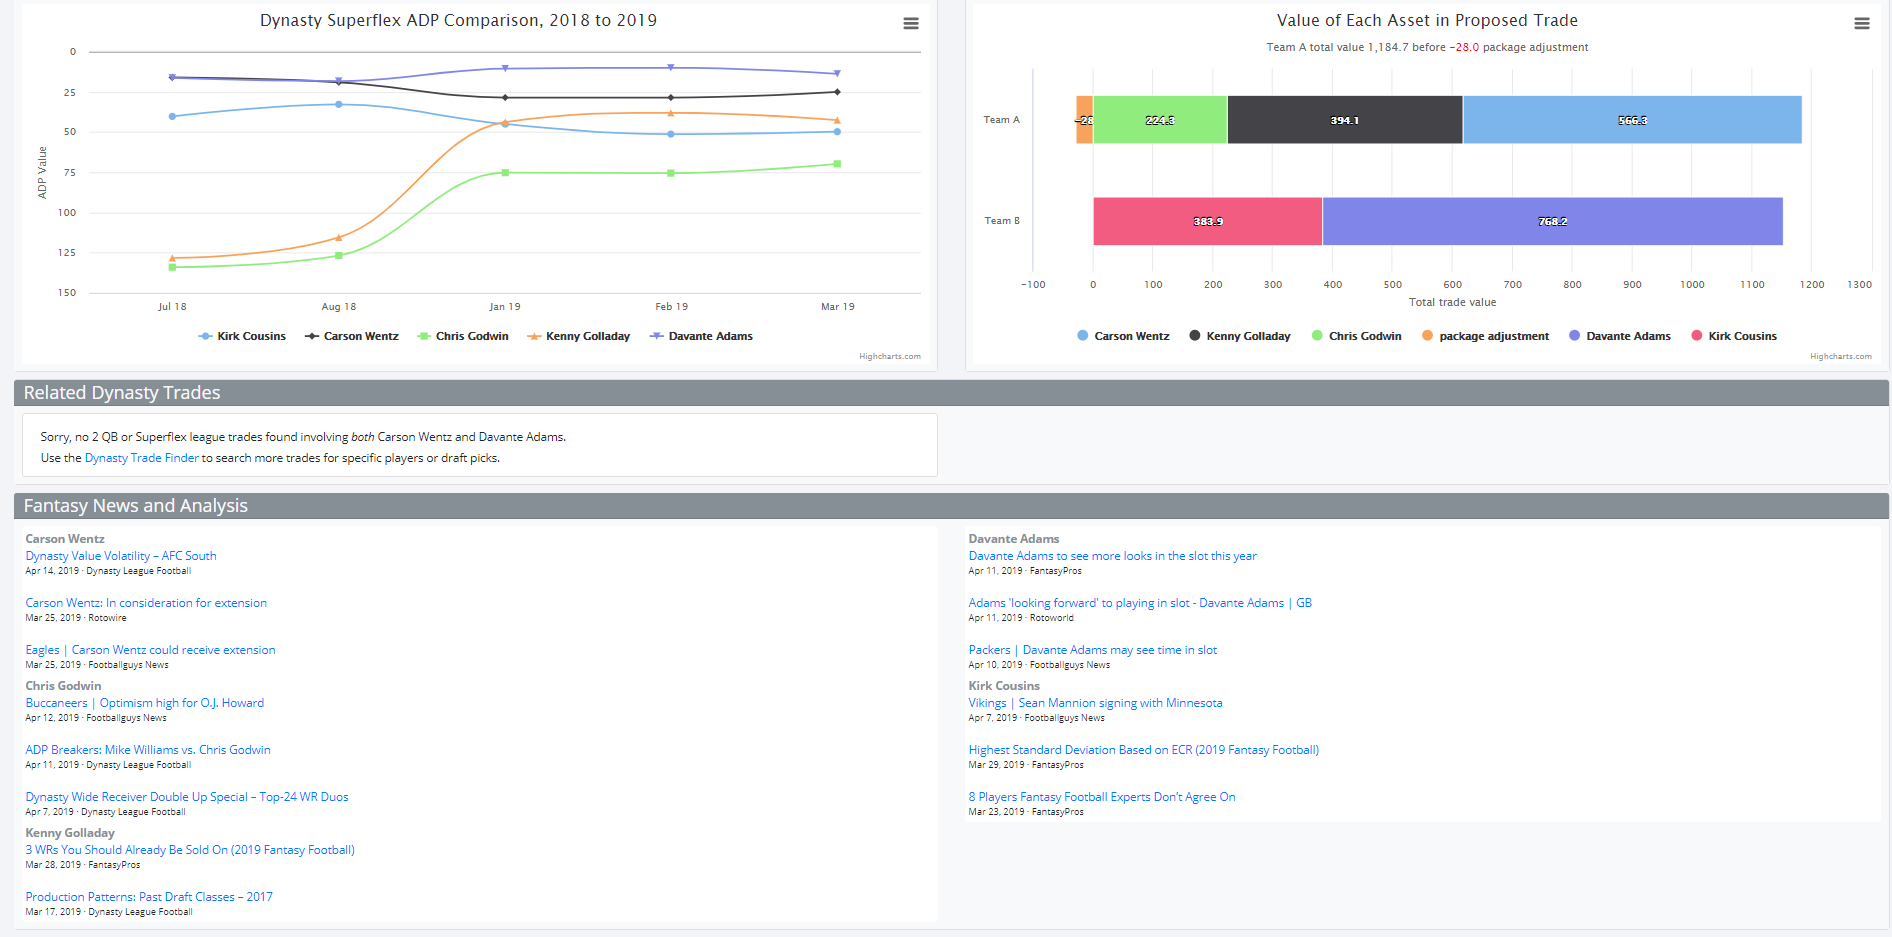Screen dimensions: 1892x937
Task: Open 8 Players Fantasy Football Experts Don't Agree On
Action: click(1102, 797)
